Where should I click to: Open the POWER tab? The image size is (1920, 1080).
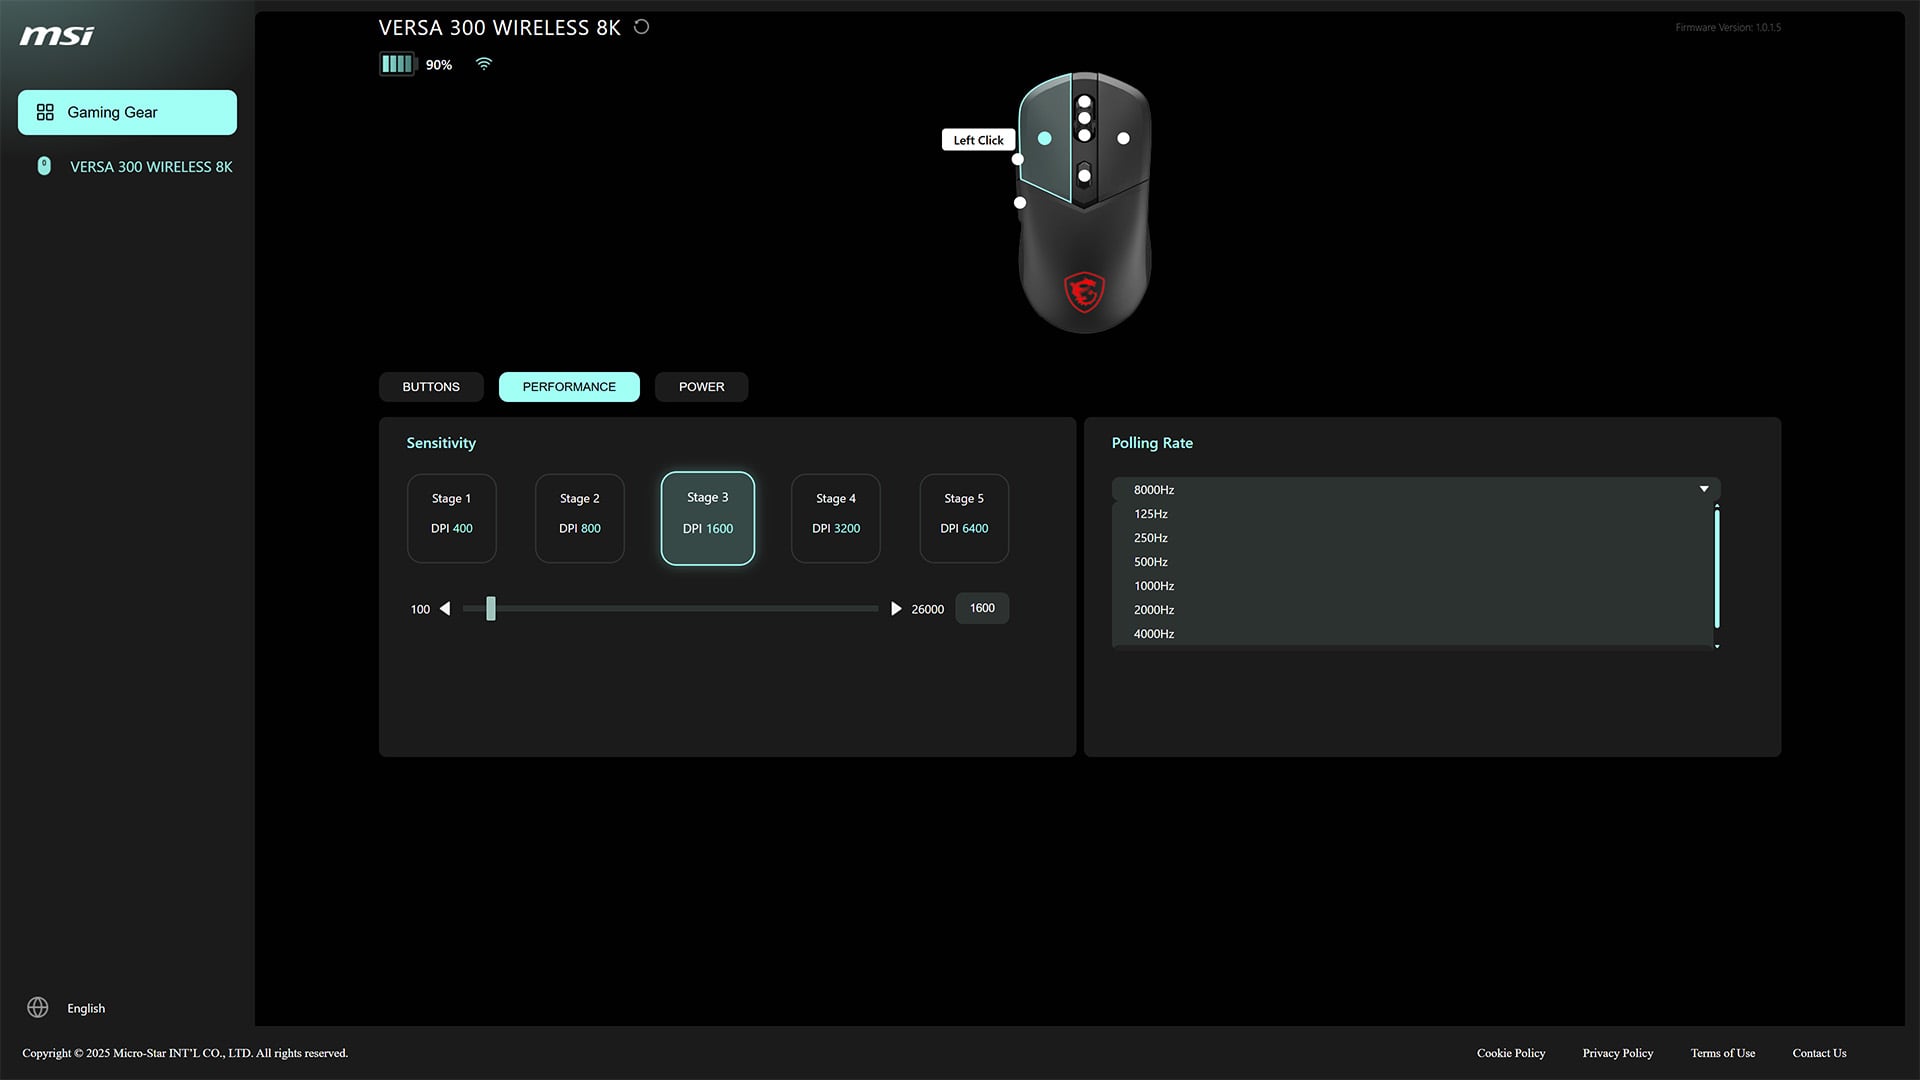click(x=701, y=386)
